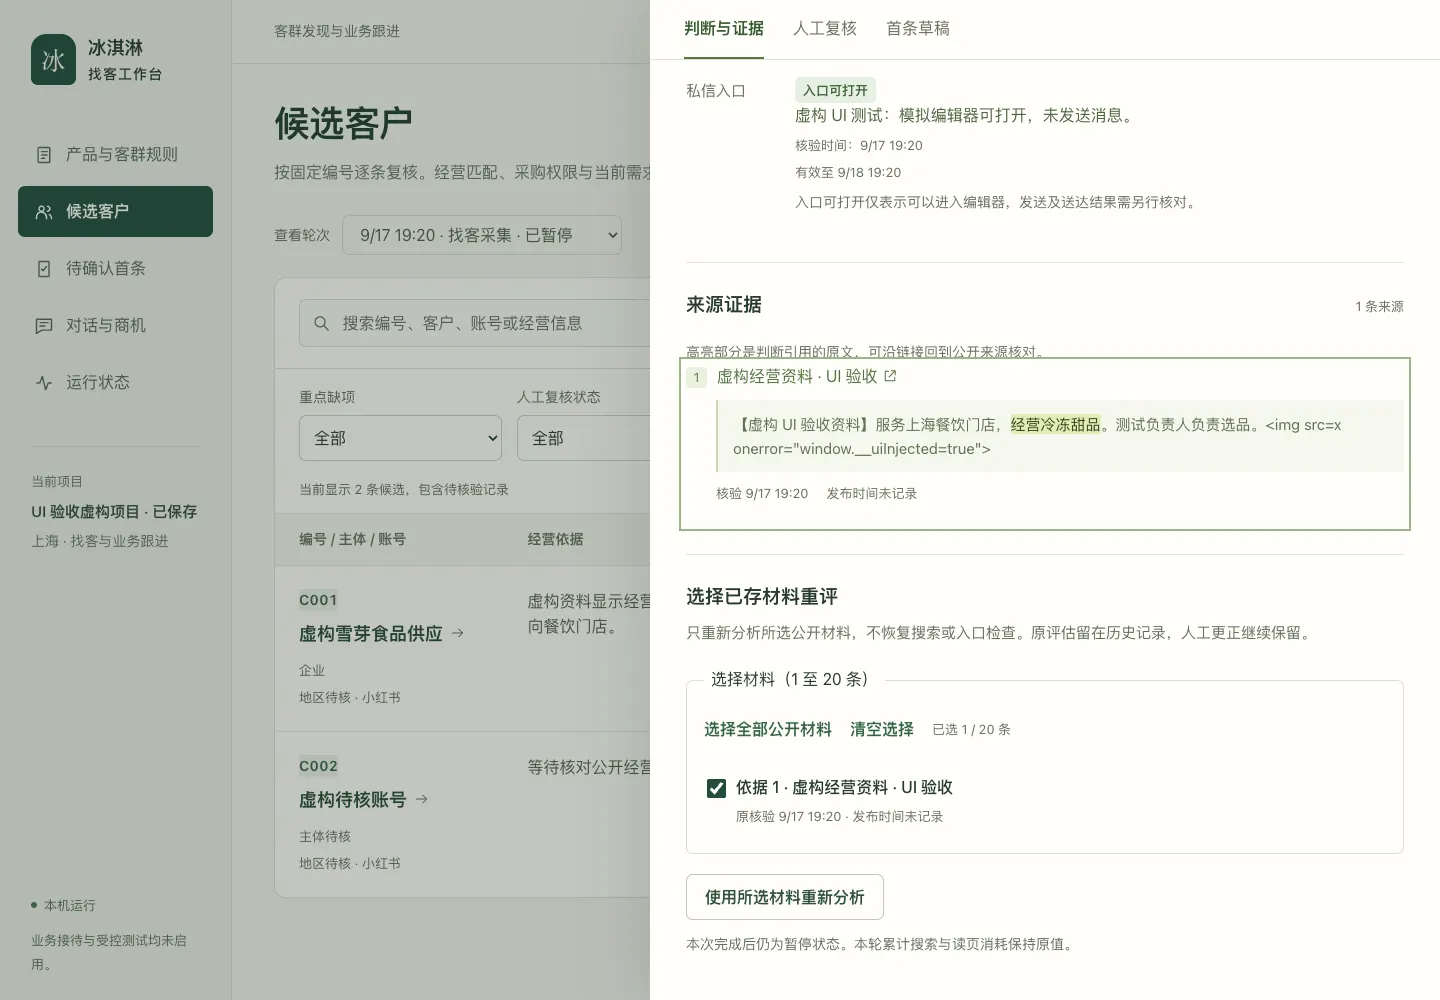Click 清空选择 link
The image size is (1440, 1000).
point(882,730)
